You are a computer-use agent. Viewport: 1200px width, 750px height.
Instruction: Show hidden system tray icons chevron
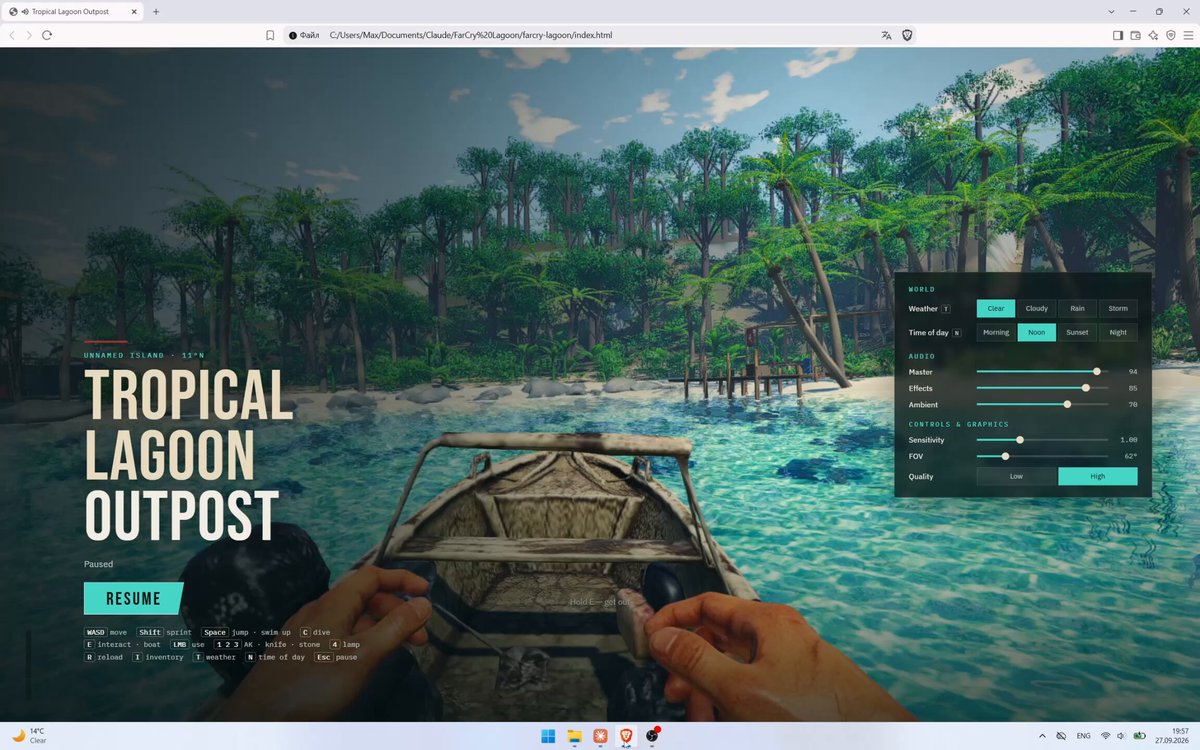pos(1043,736)
